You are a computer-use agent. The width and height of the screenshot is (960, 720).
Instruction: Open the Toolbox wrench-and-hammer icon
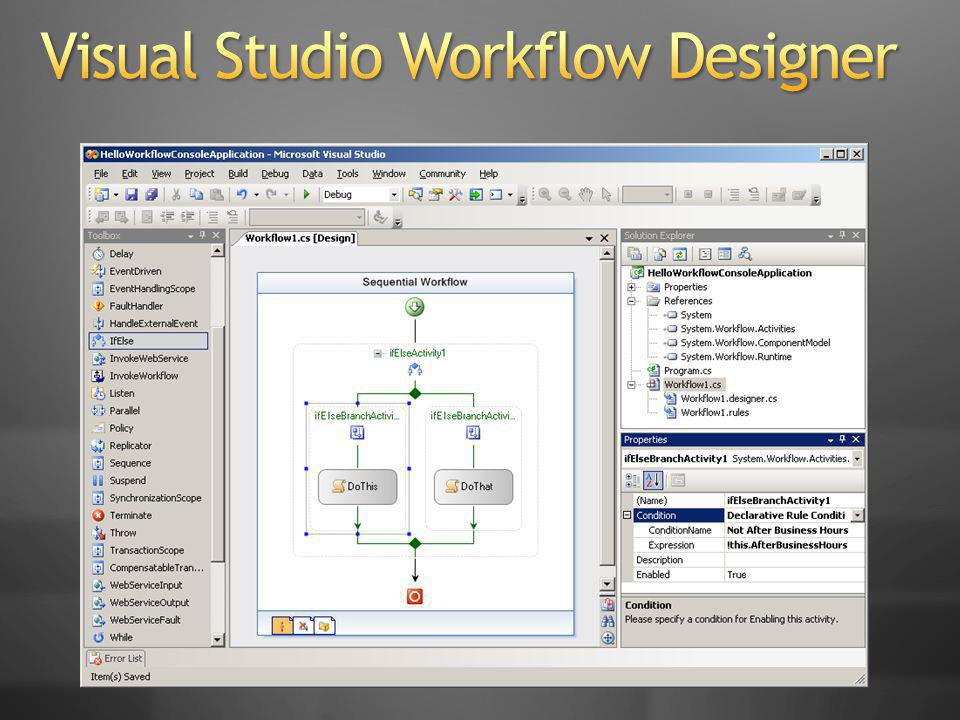(456, 195)
